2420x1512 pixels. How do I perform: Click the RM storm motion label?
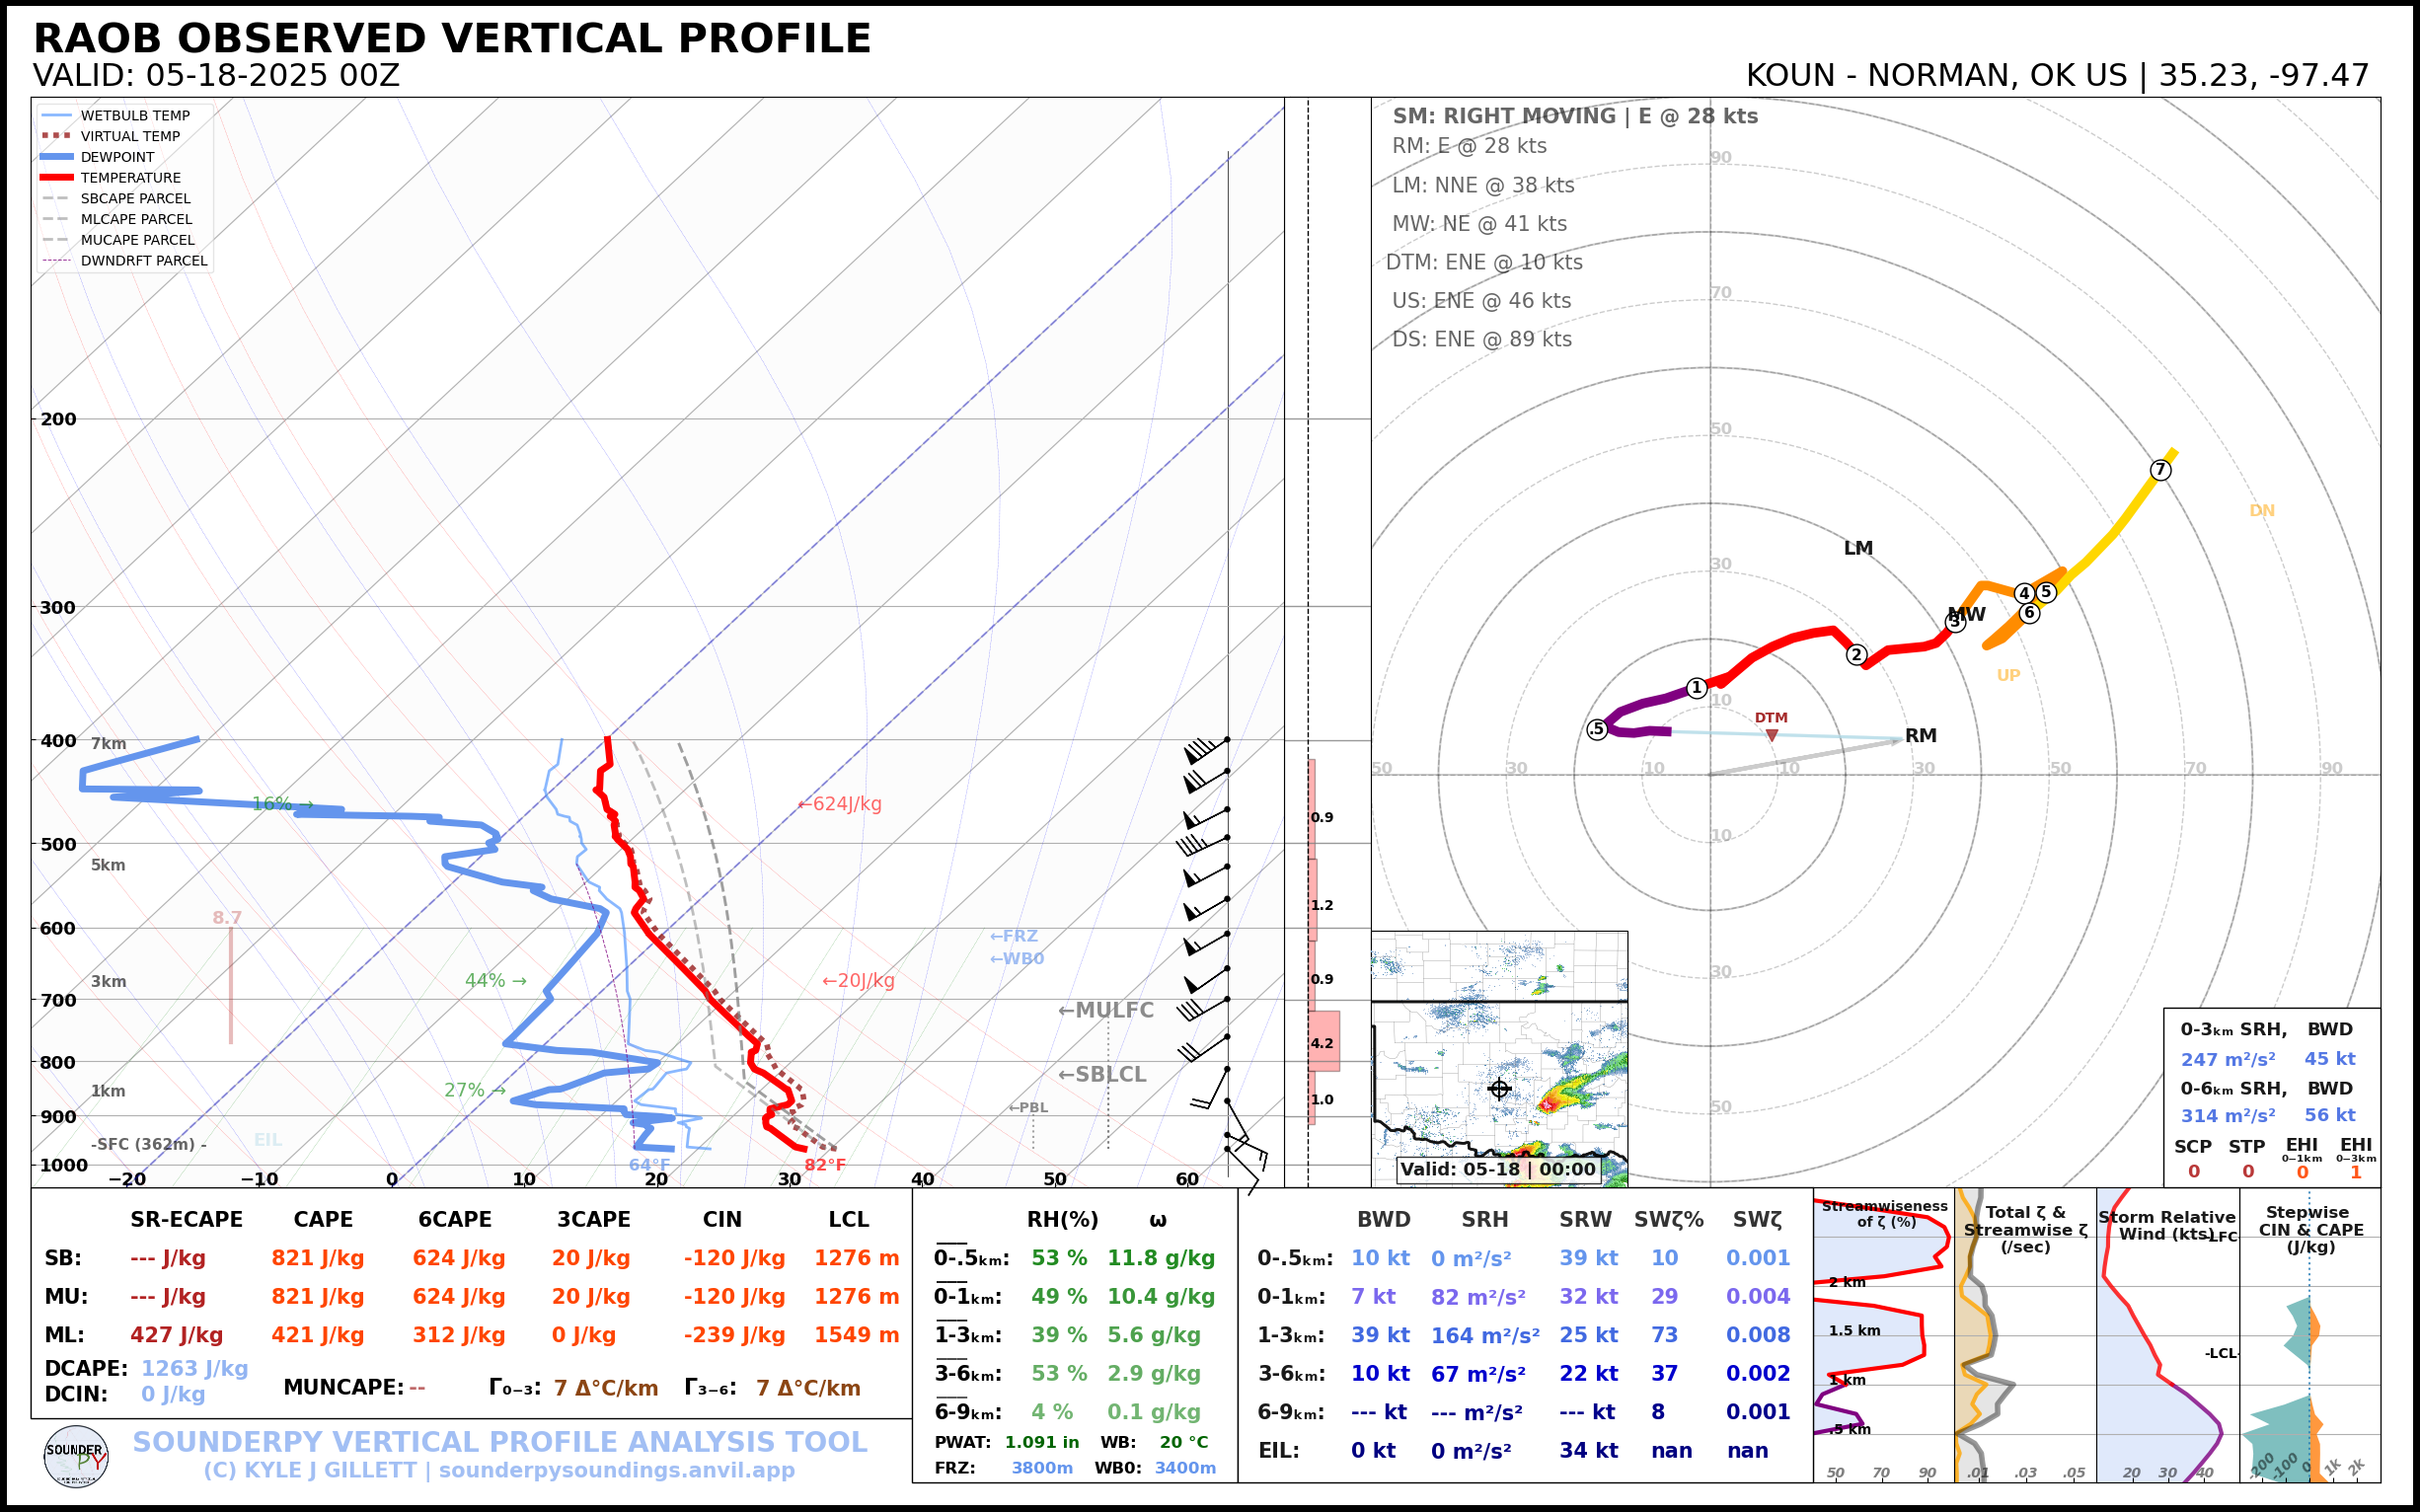tap(1920, 736)
